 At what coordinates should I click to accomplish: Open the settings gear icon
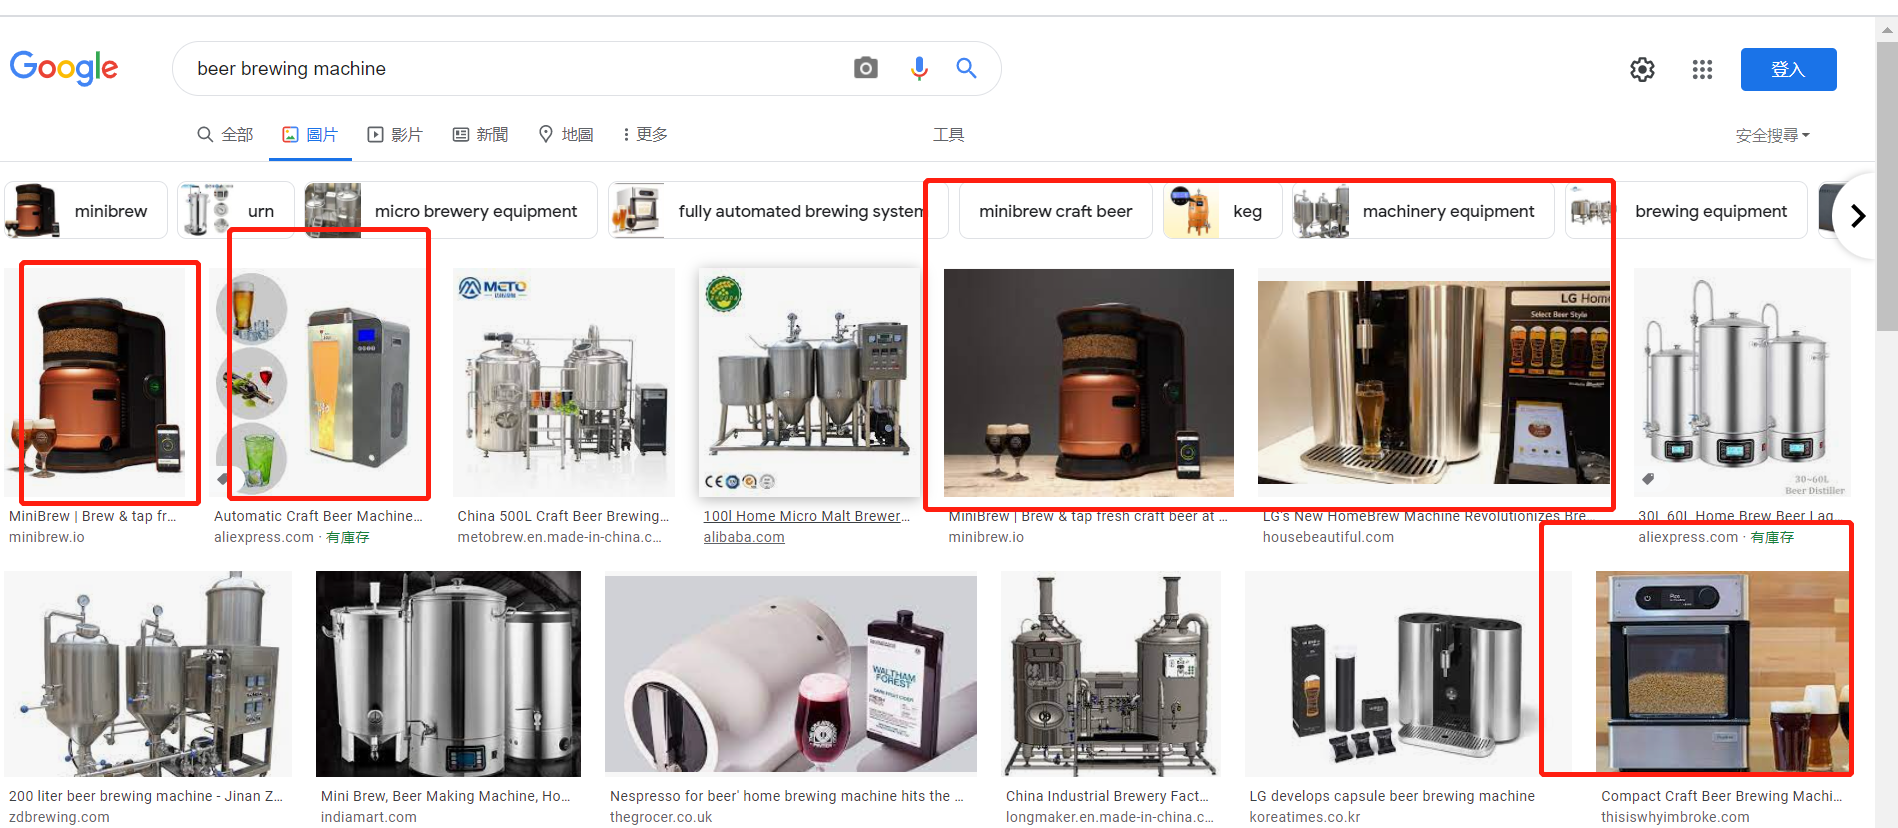[1642, 69]
